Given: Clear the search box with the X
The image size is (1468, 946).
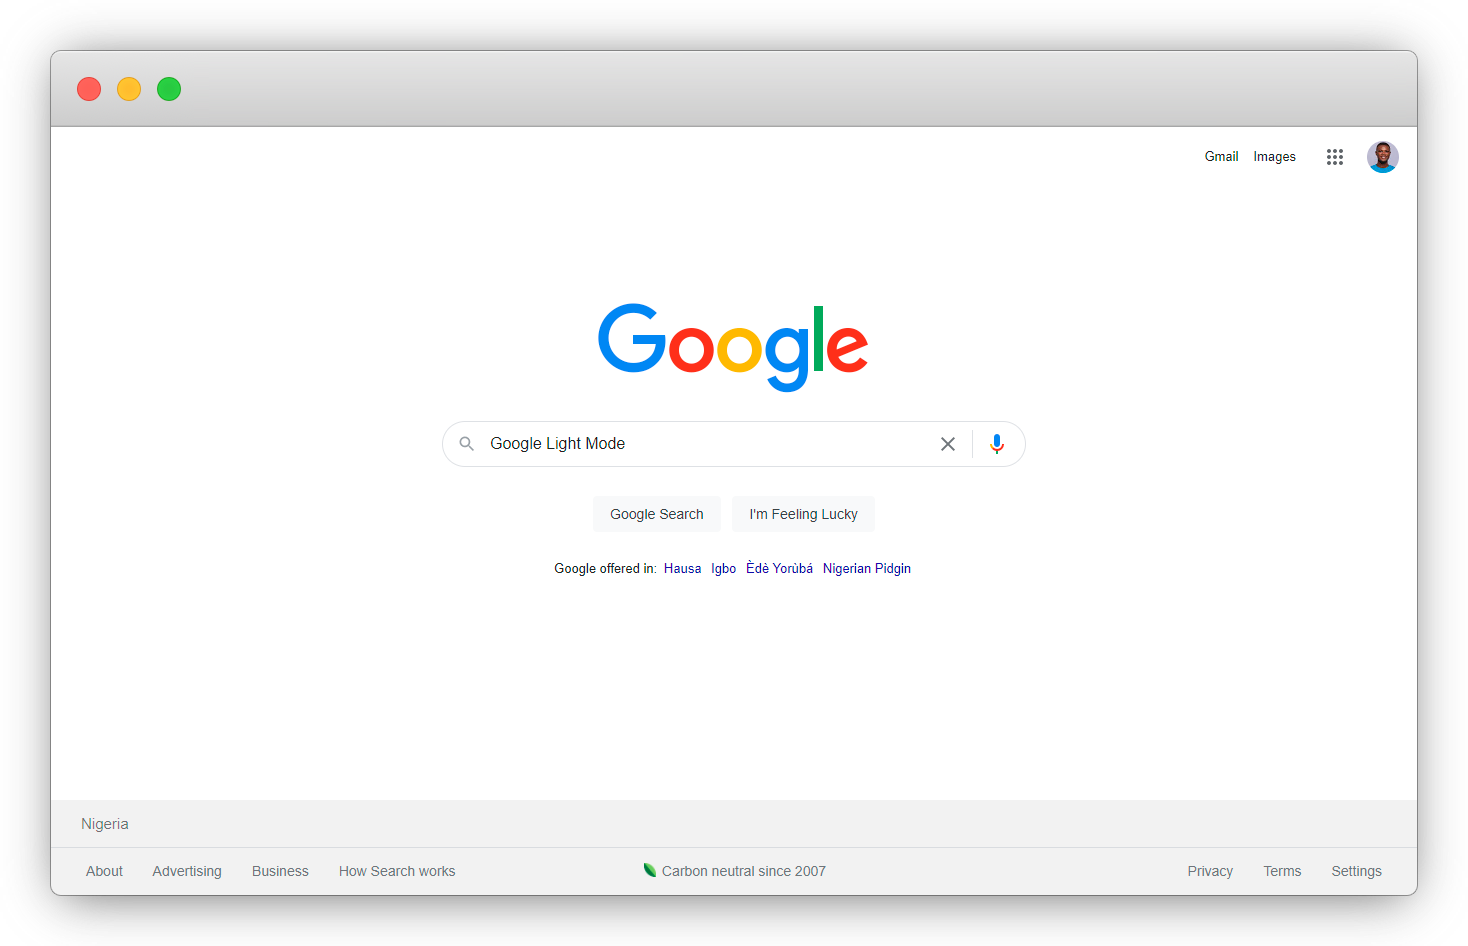Looking at the screenshot, I should point(948,444).
